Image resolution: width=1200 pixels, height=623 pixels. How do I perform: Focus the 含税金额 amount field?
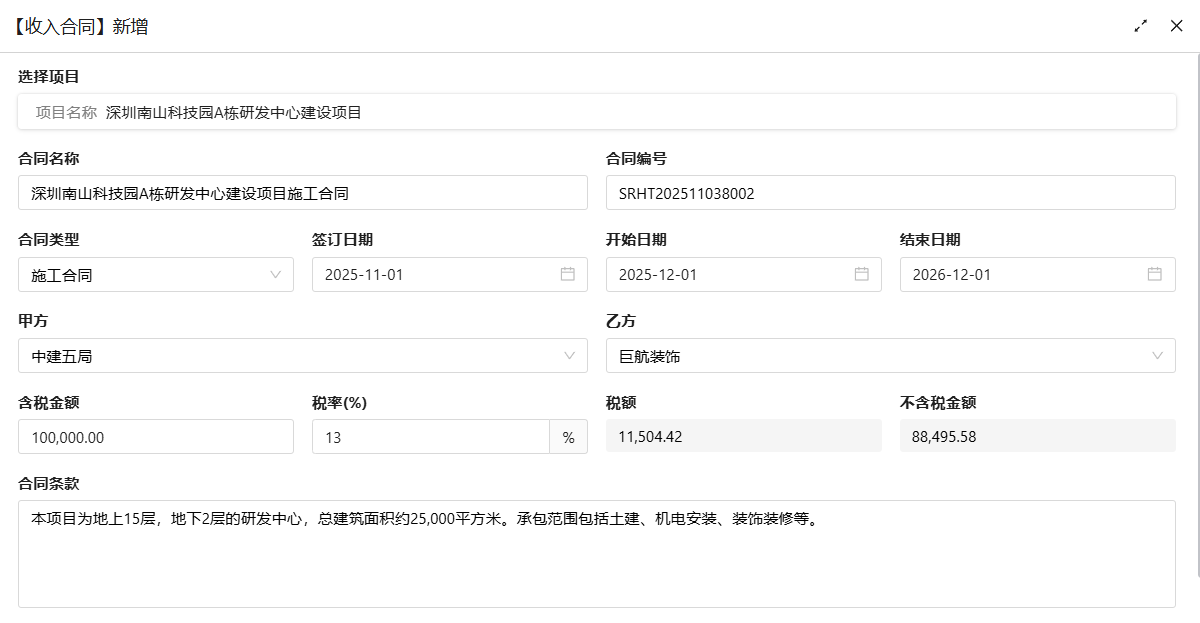[156, 436]
